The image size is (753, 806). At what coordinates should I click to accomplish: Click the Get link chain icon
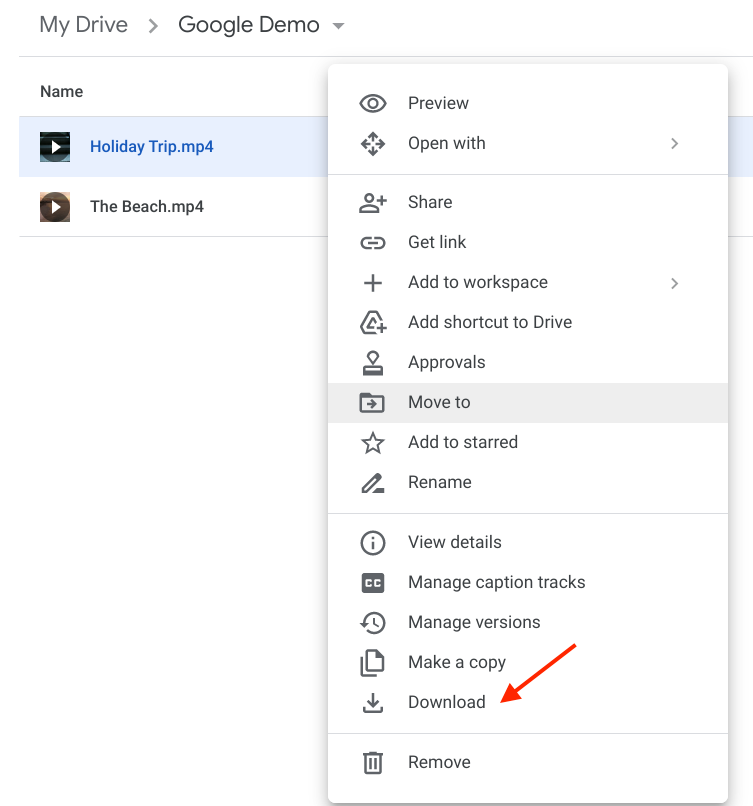[373, 243]
